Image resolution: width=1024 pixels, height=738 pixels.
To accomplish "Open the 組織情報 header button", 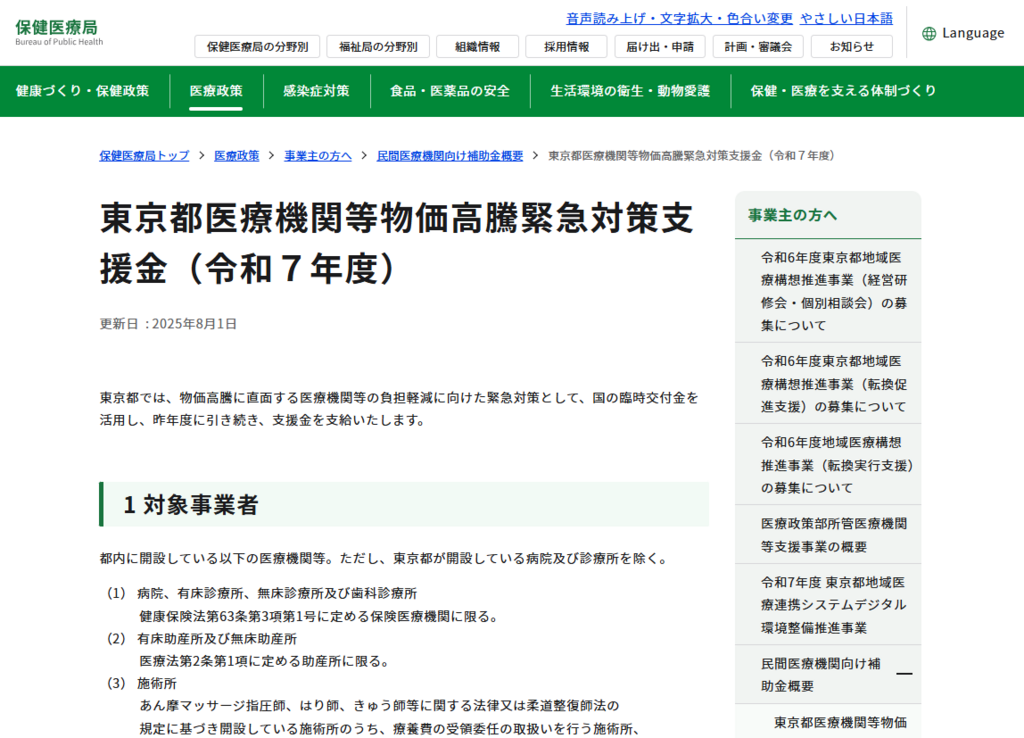I will (x=477, y=46).
